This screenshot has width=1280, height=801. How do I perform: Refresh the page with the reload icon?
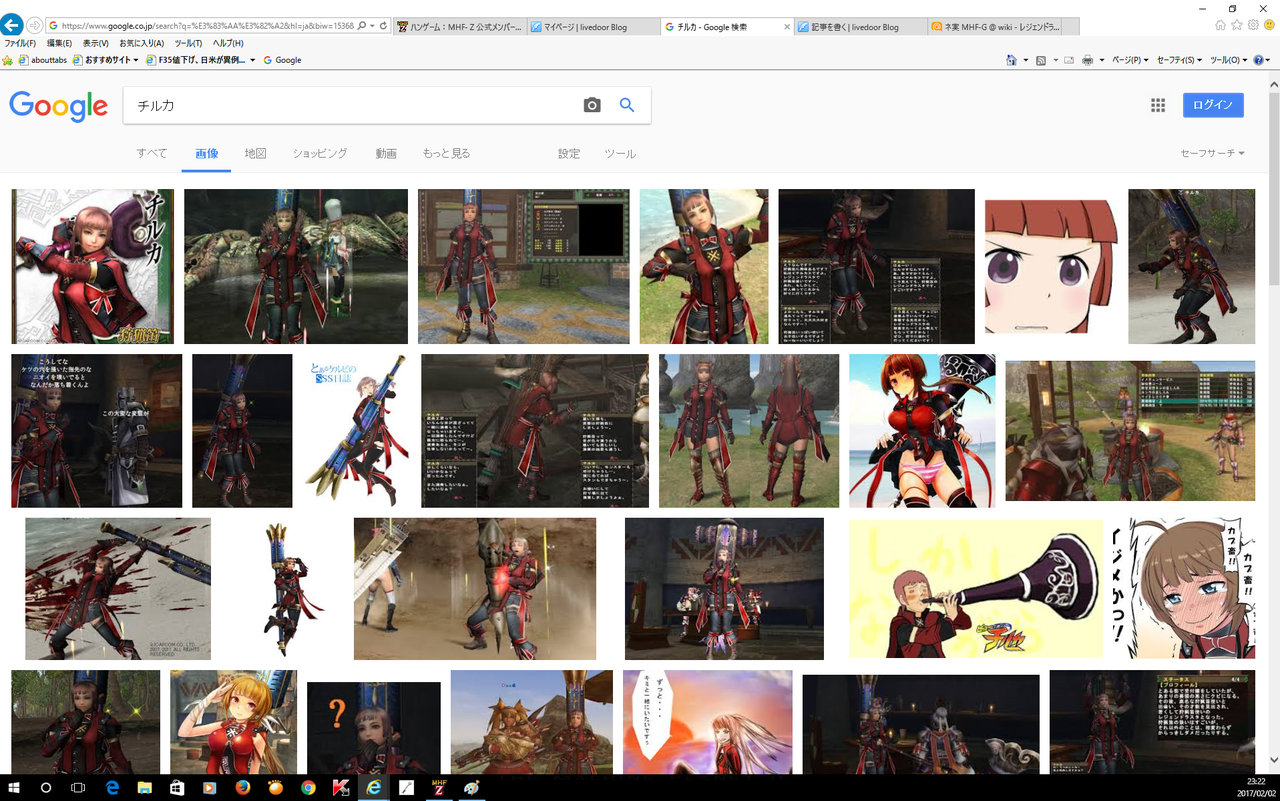point(384,26)
